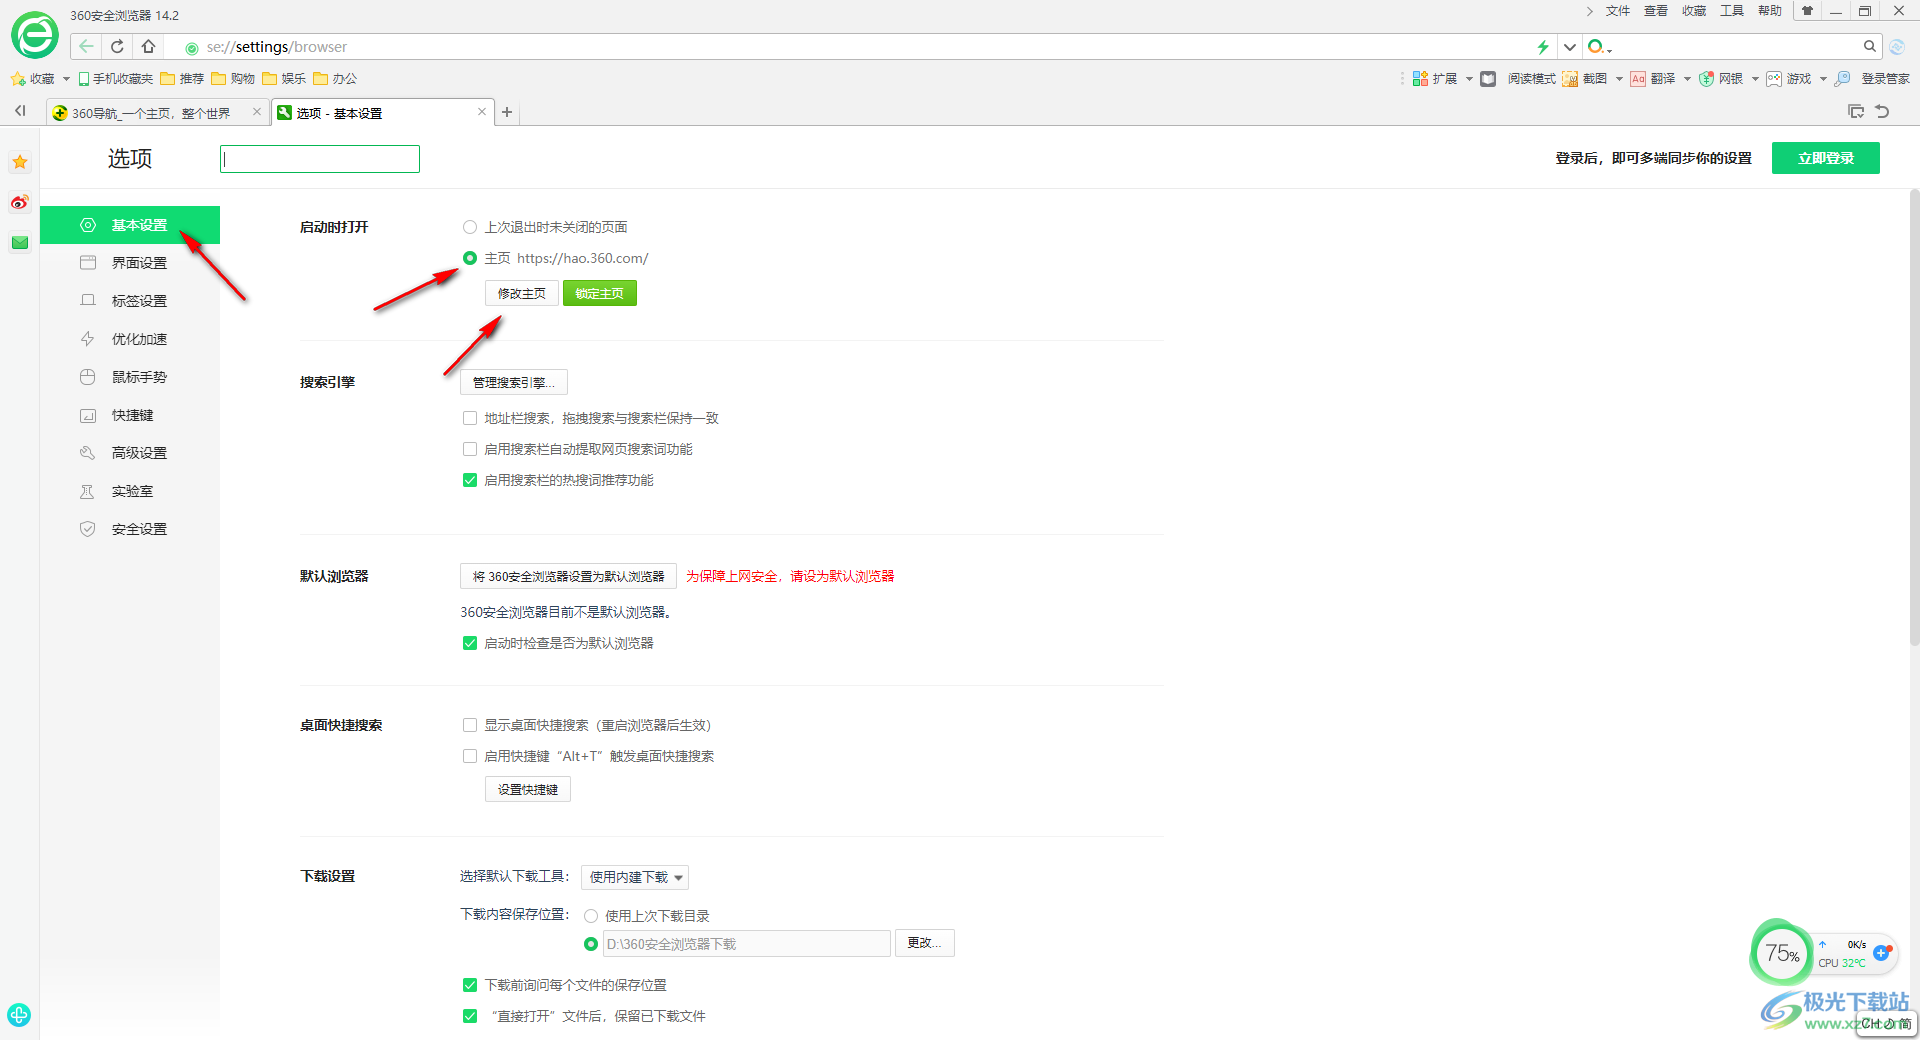Open favorites star in left sidebar
1920x1040 pixels.
click(x=20, y=162)
